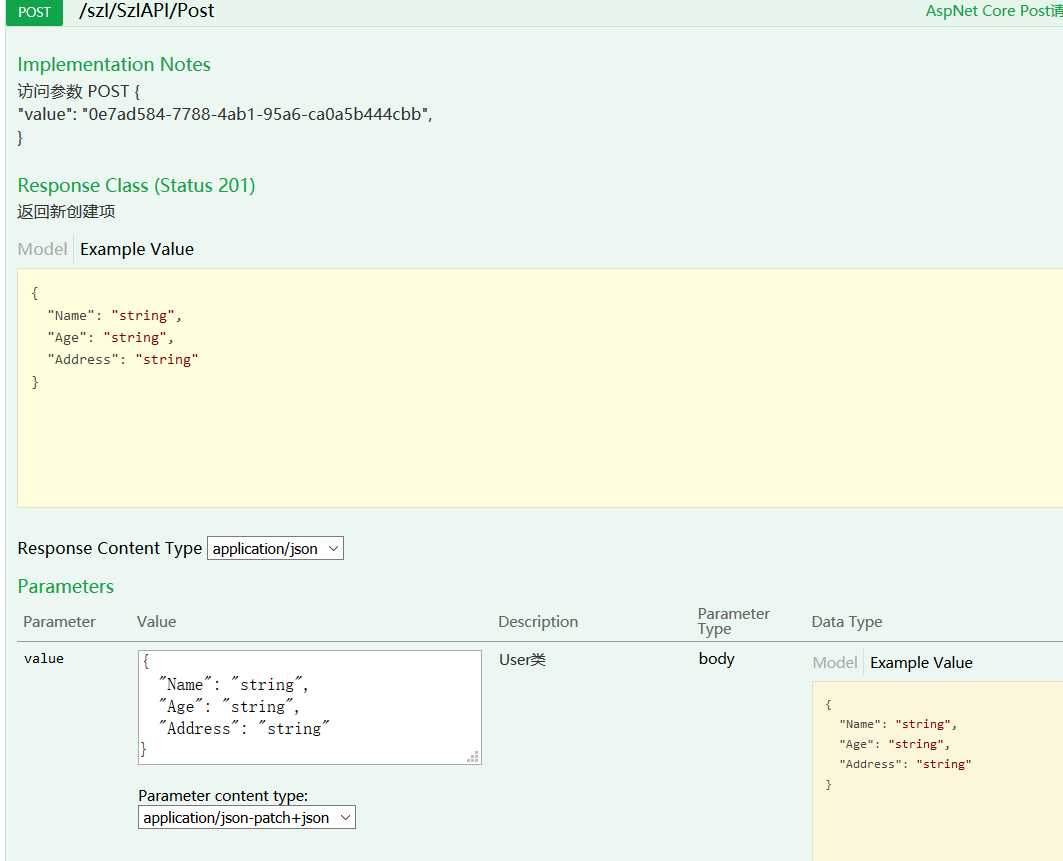Click the Implementation Notes heading
Viewport: 1063px width, 861px height.
click(x=114, y=64)
